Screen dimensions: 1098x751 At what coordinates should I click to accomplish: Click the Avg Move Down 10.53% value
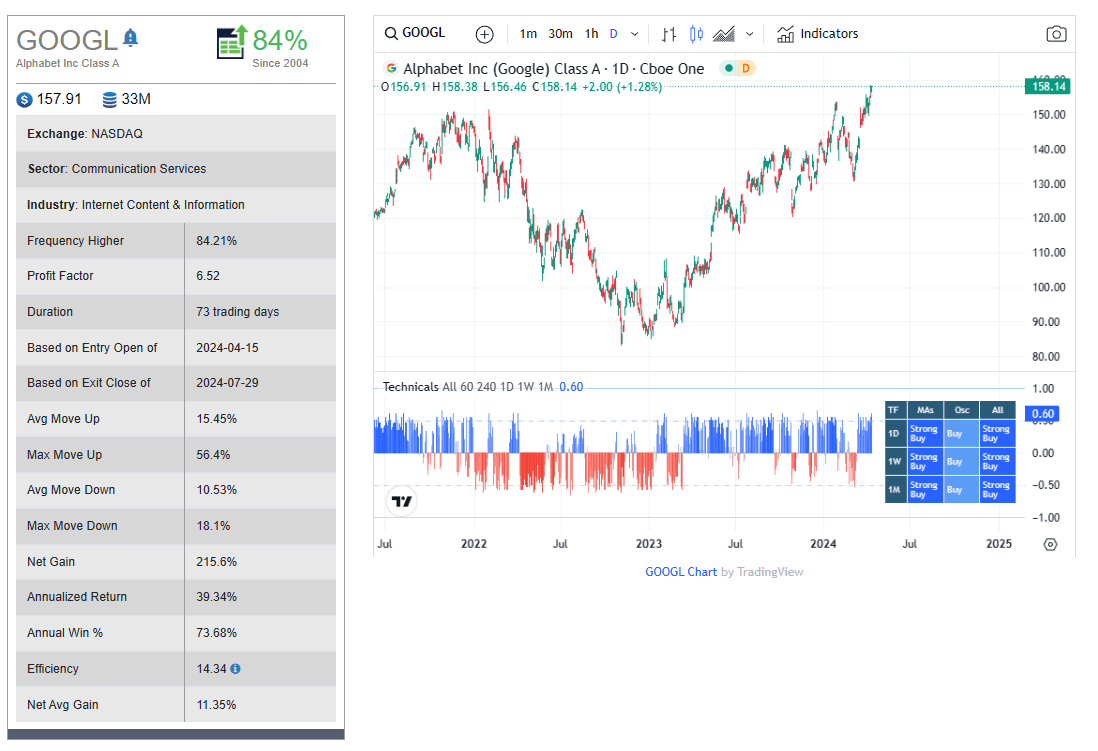[x=216, y=490]
